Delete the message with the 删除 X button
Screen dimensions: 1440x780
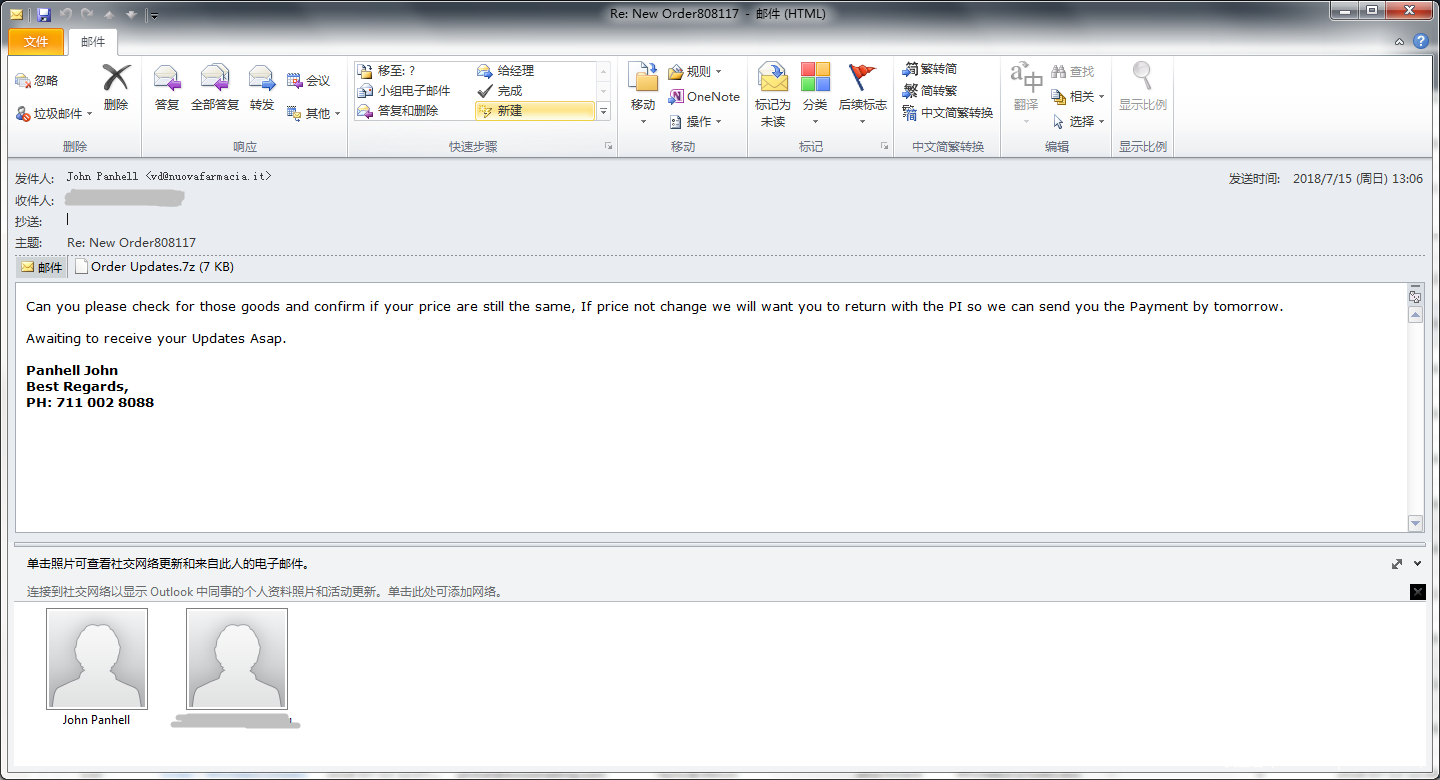click(116, 87)
